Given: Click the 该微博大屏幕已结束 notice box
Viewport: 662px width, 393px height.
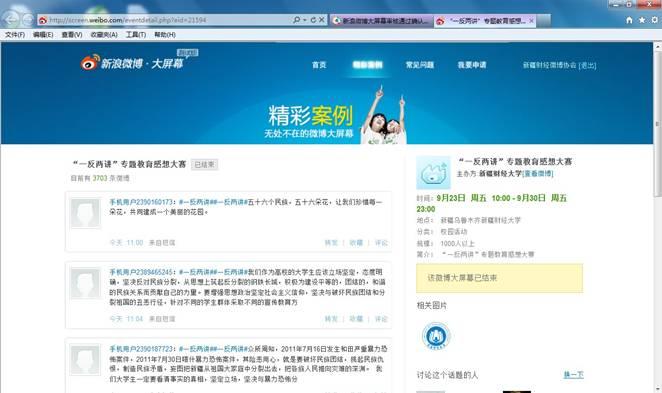Looking at the screenshot, I should click(x=499, y=278).
